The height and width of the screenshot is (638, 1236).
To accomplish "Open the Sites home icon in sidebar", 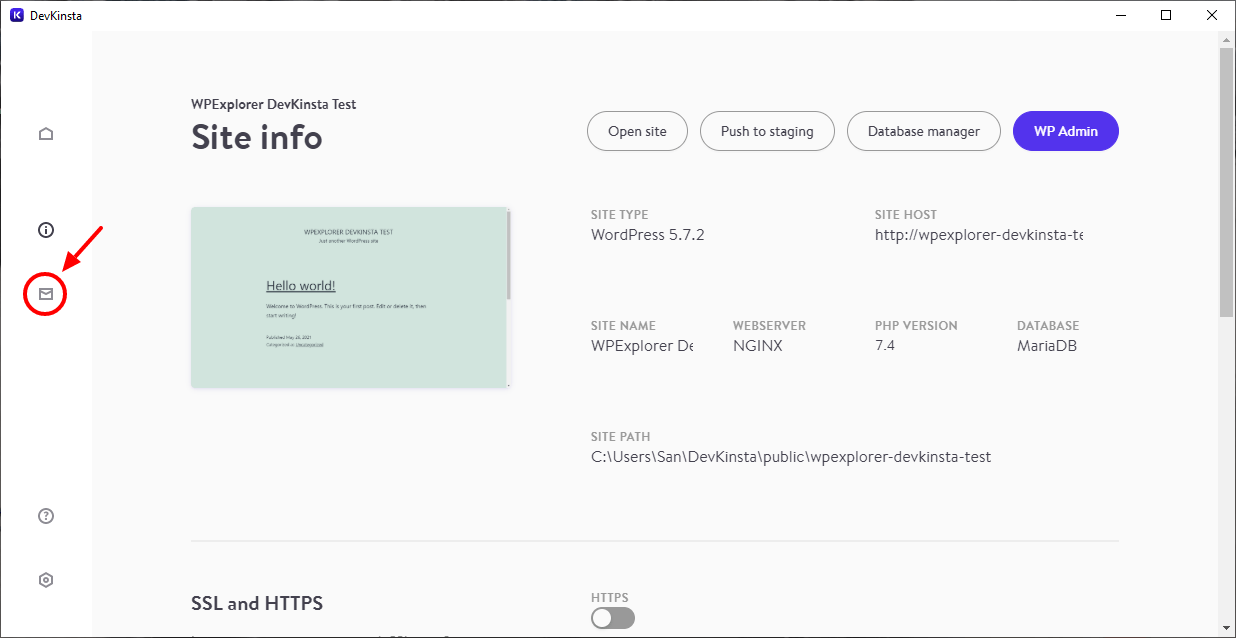I will click(45, 134).
